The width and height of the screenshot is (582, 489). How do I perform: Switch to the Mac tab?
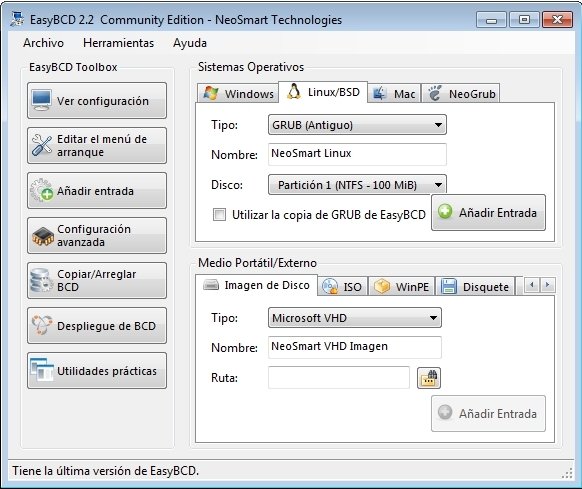click(394, 93)
